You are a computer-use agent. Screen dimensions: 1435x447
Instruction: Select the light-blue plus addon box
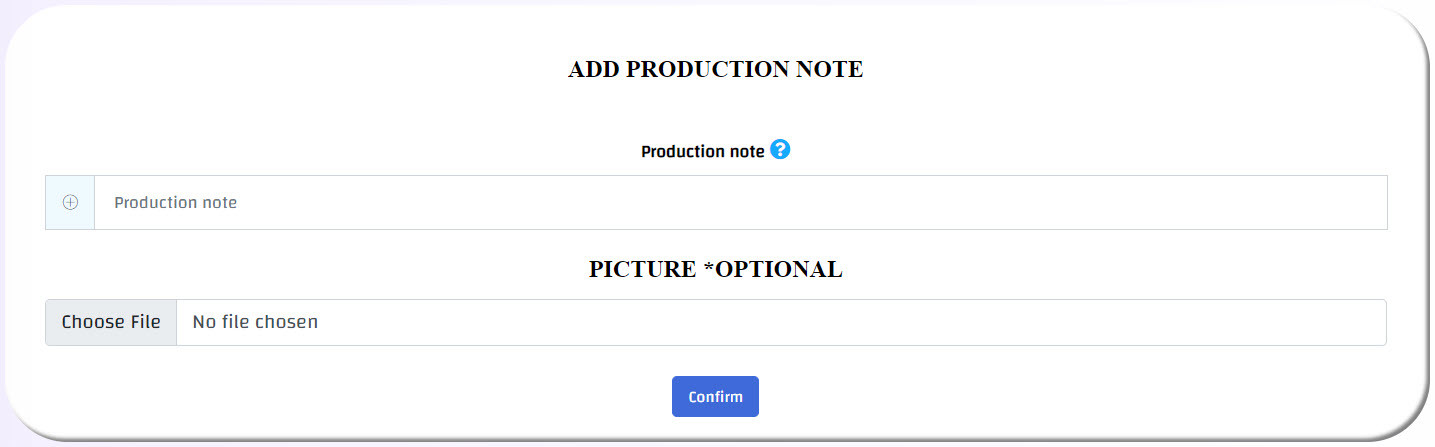[x=70, y=202]
